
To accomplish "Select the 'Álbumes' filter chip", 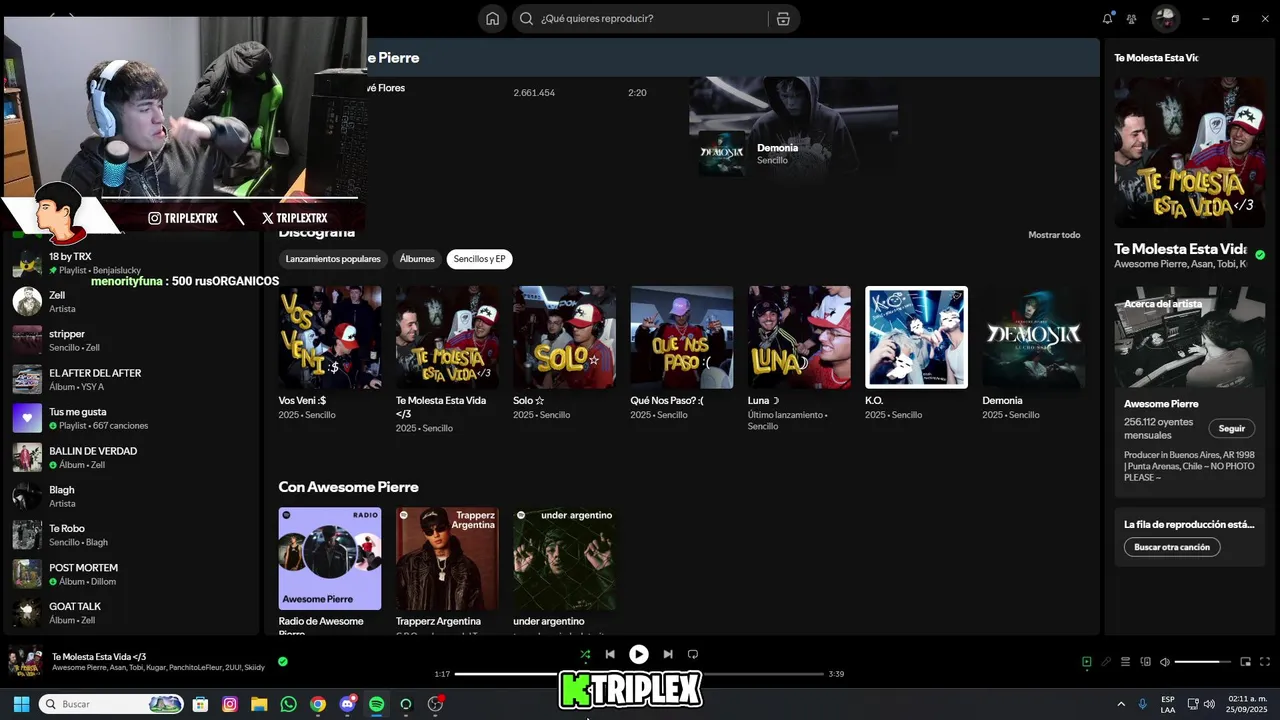I will (x=417, y=259).
